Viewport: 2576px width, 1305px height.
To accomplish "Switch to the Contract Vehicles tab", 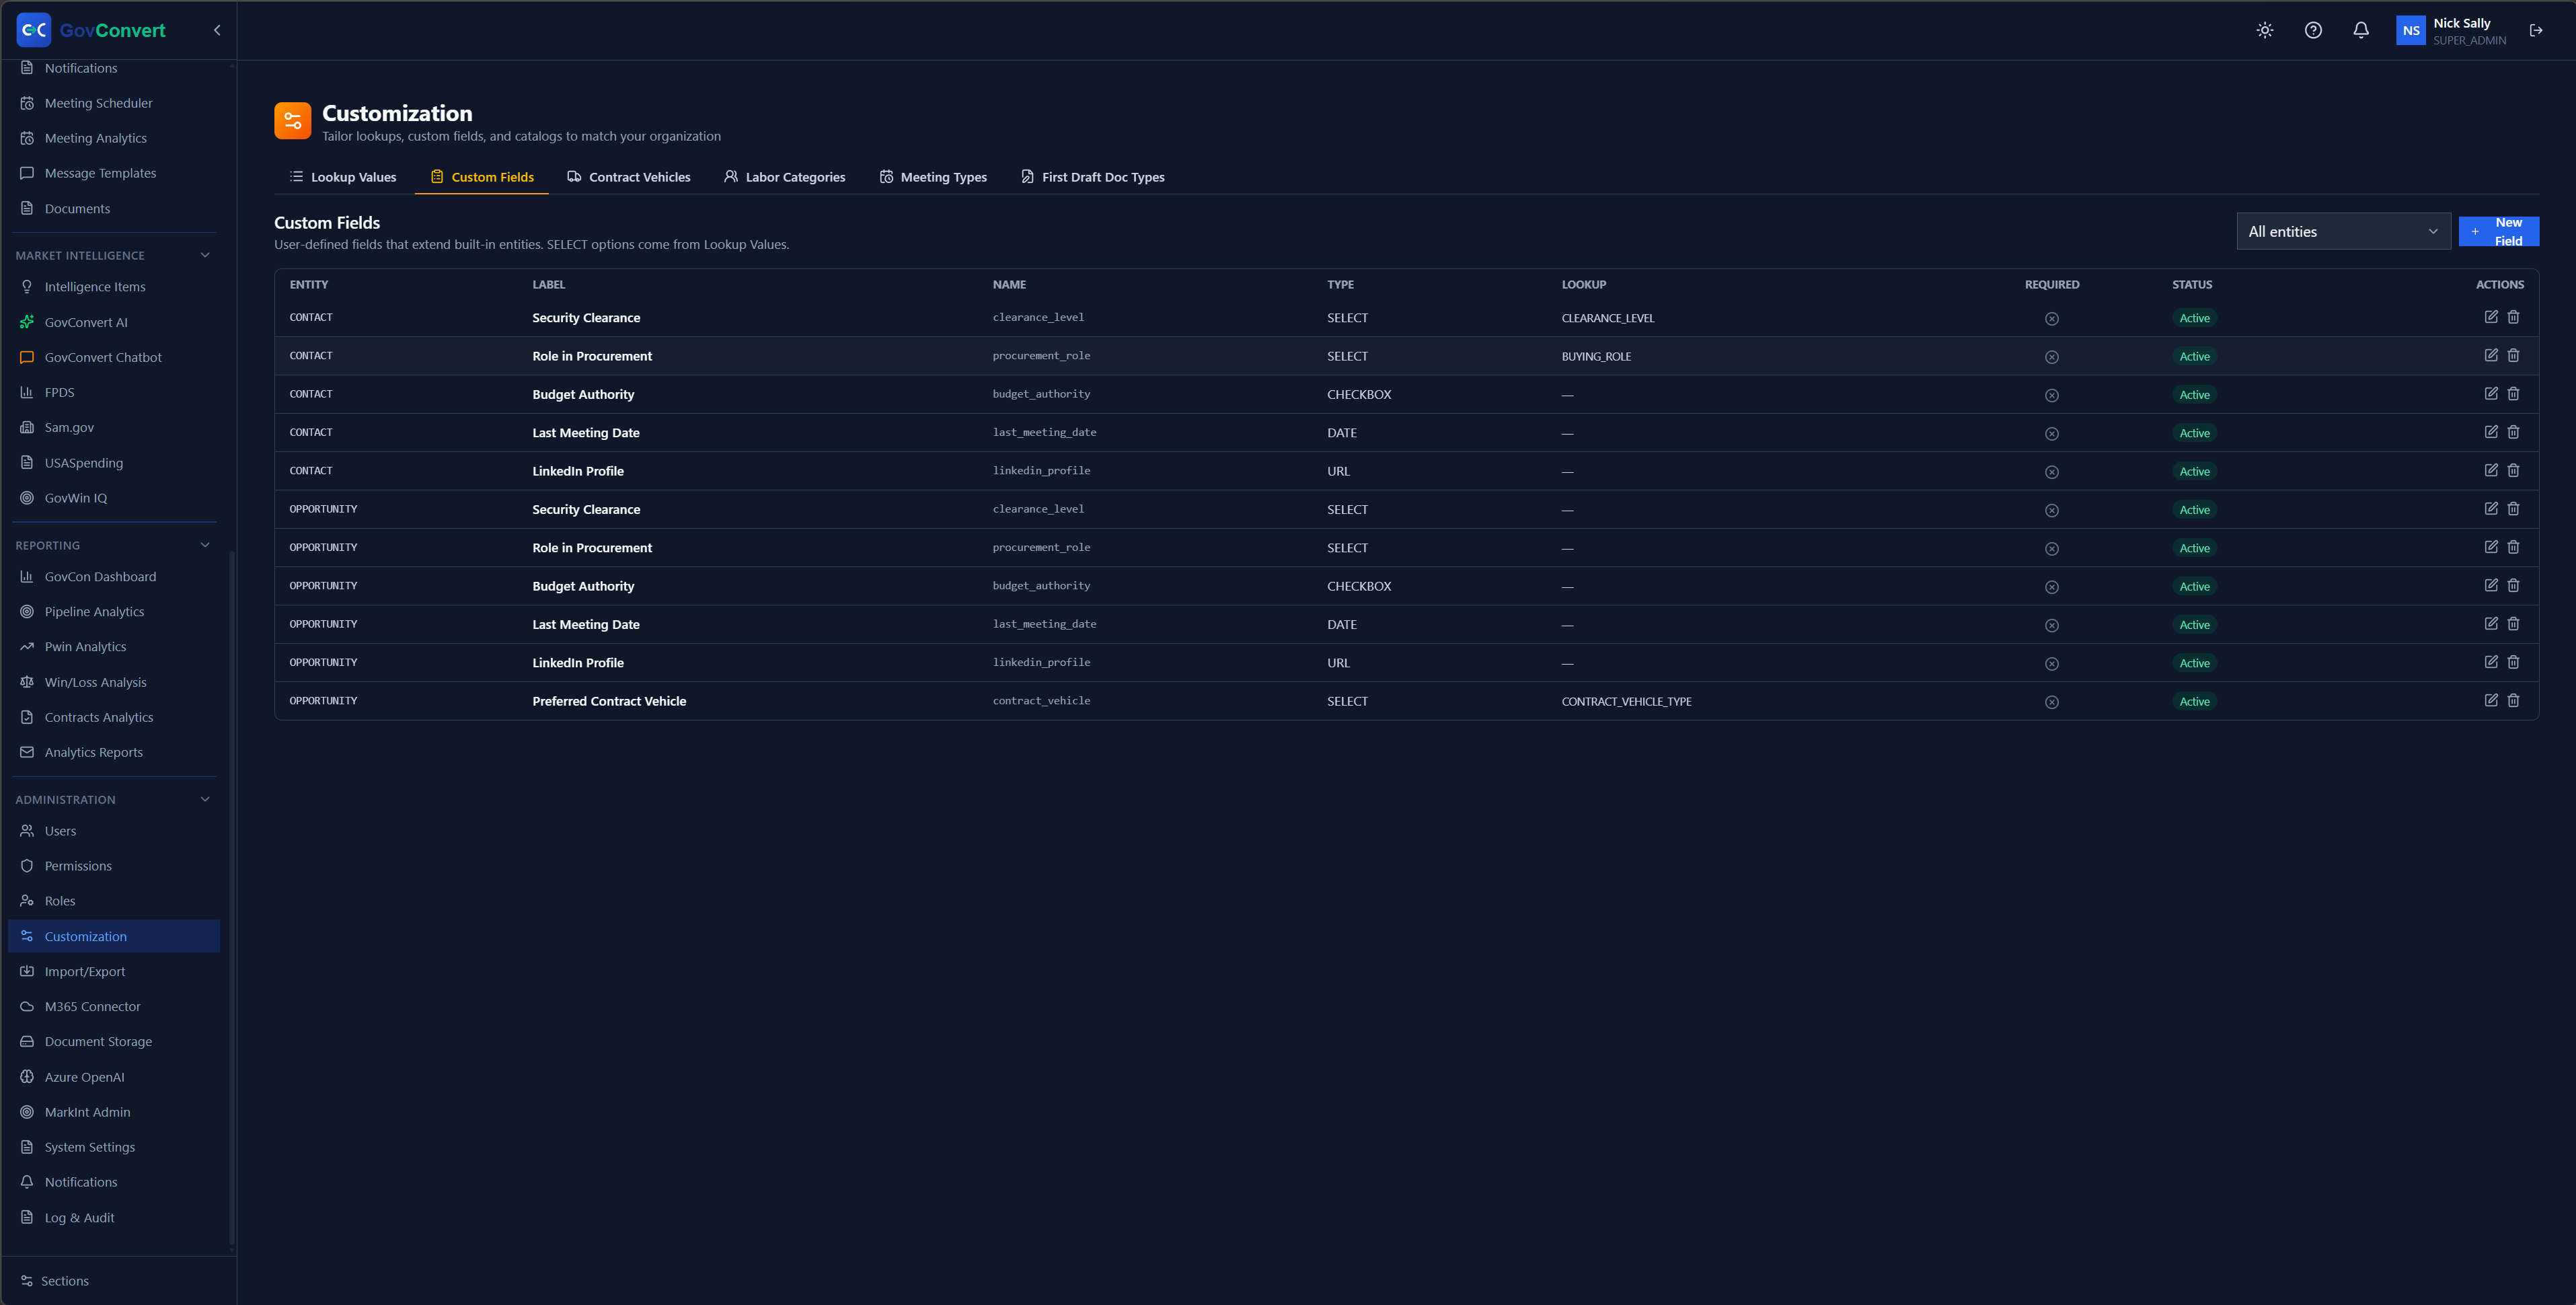I will (629, 177).
